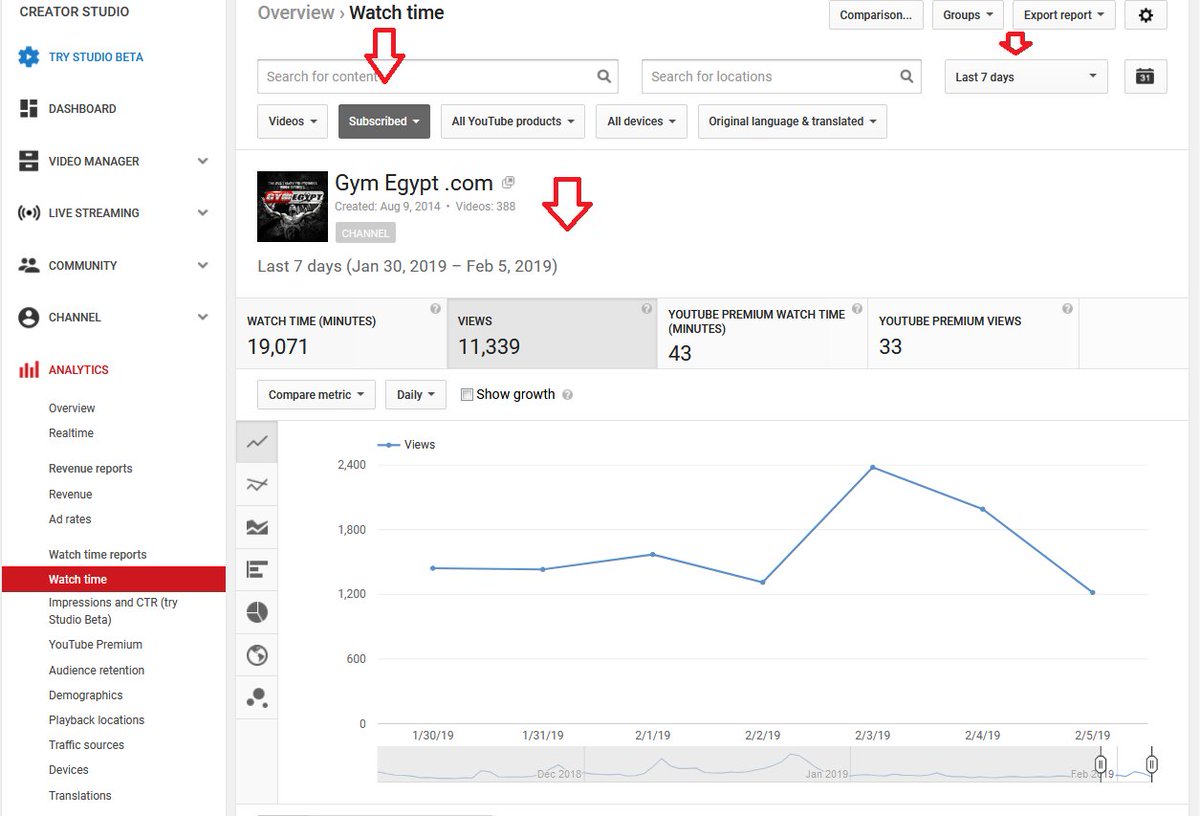Open the Groups dropdown
Viewport: 1200px width, 816px height.
(x=968, y=15)
